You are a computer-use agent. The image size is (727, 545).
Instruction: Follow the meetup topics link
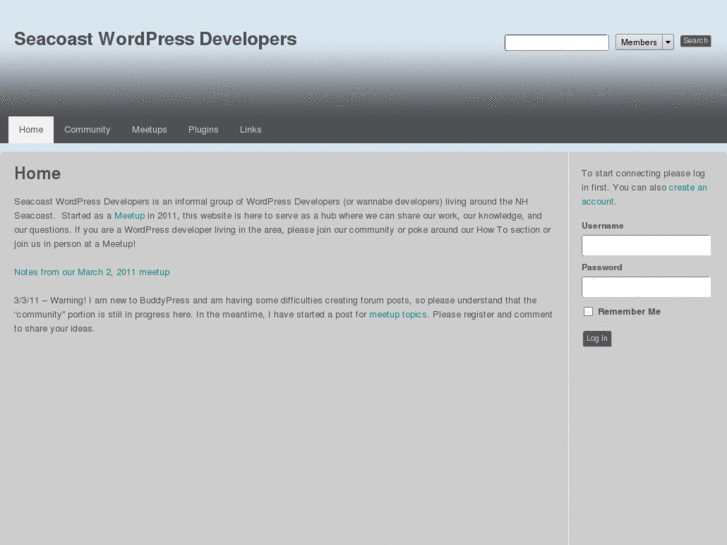(x=398, y=314)
